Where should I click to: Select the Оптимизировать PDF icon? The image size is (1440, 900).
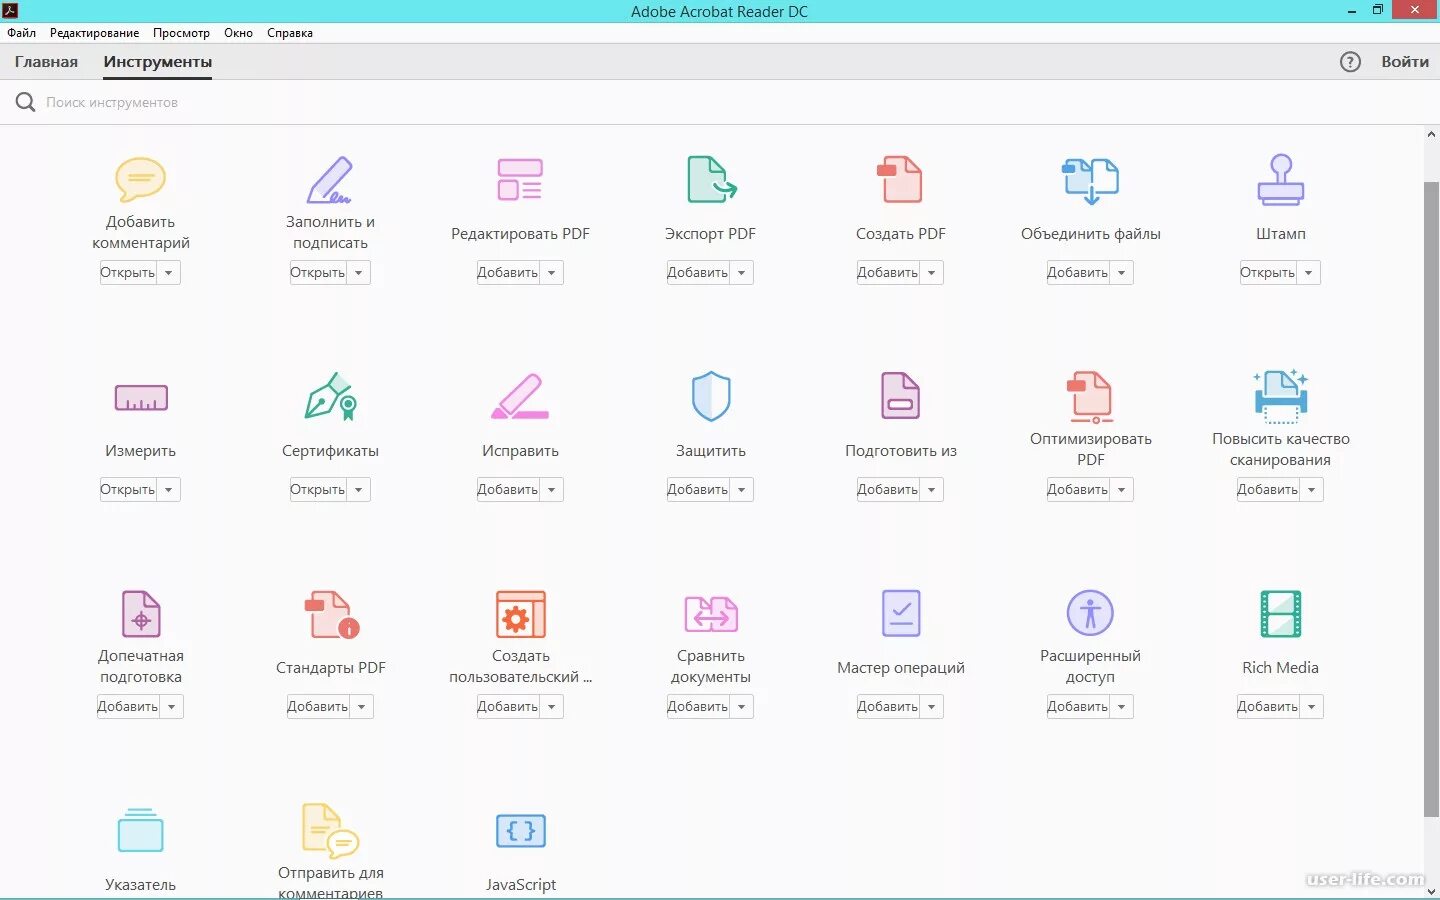(x=1090, y=397)
